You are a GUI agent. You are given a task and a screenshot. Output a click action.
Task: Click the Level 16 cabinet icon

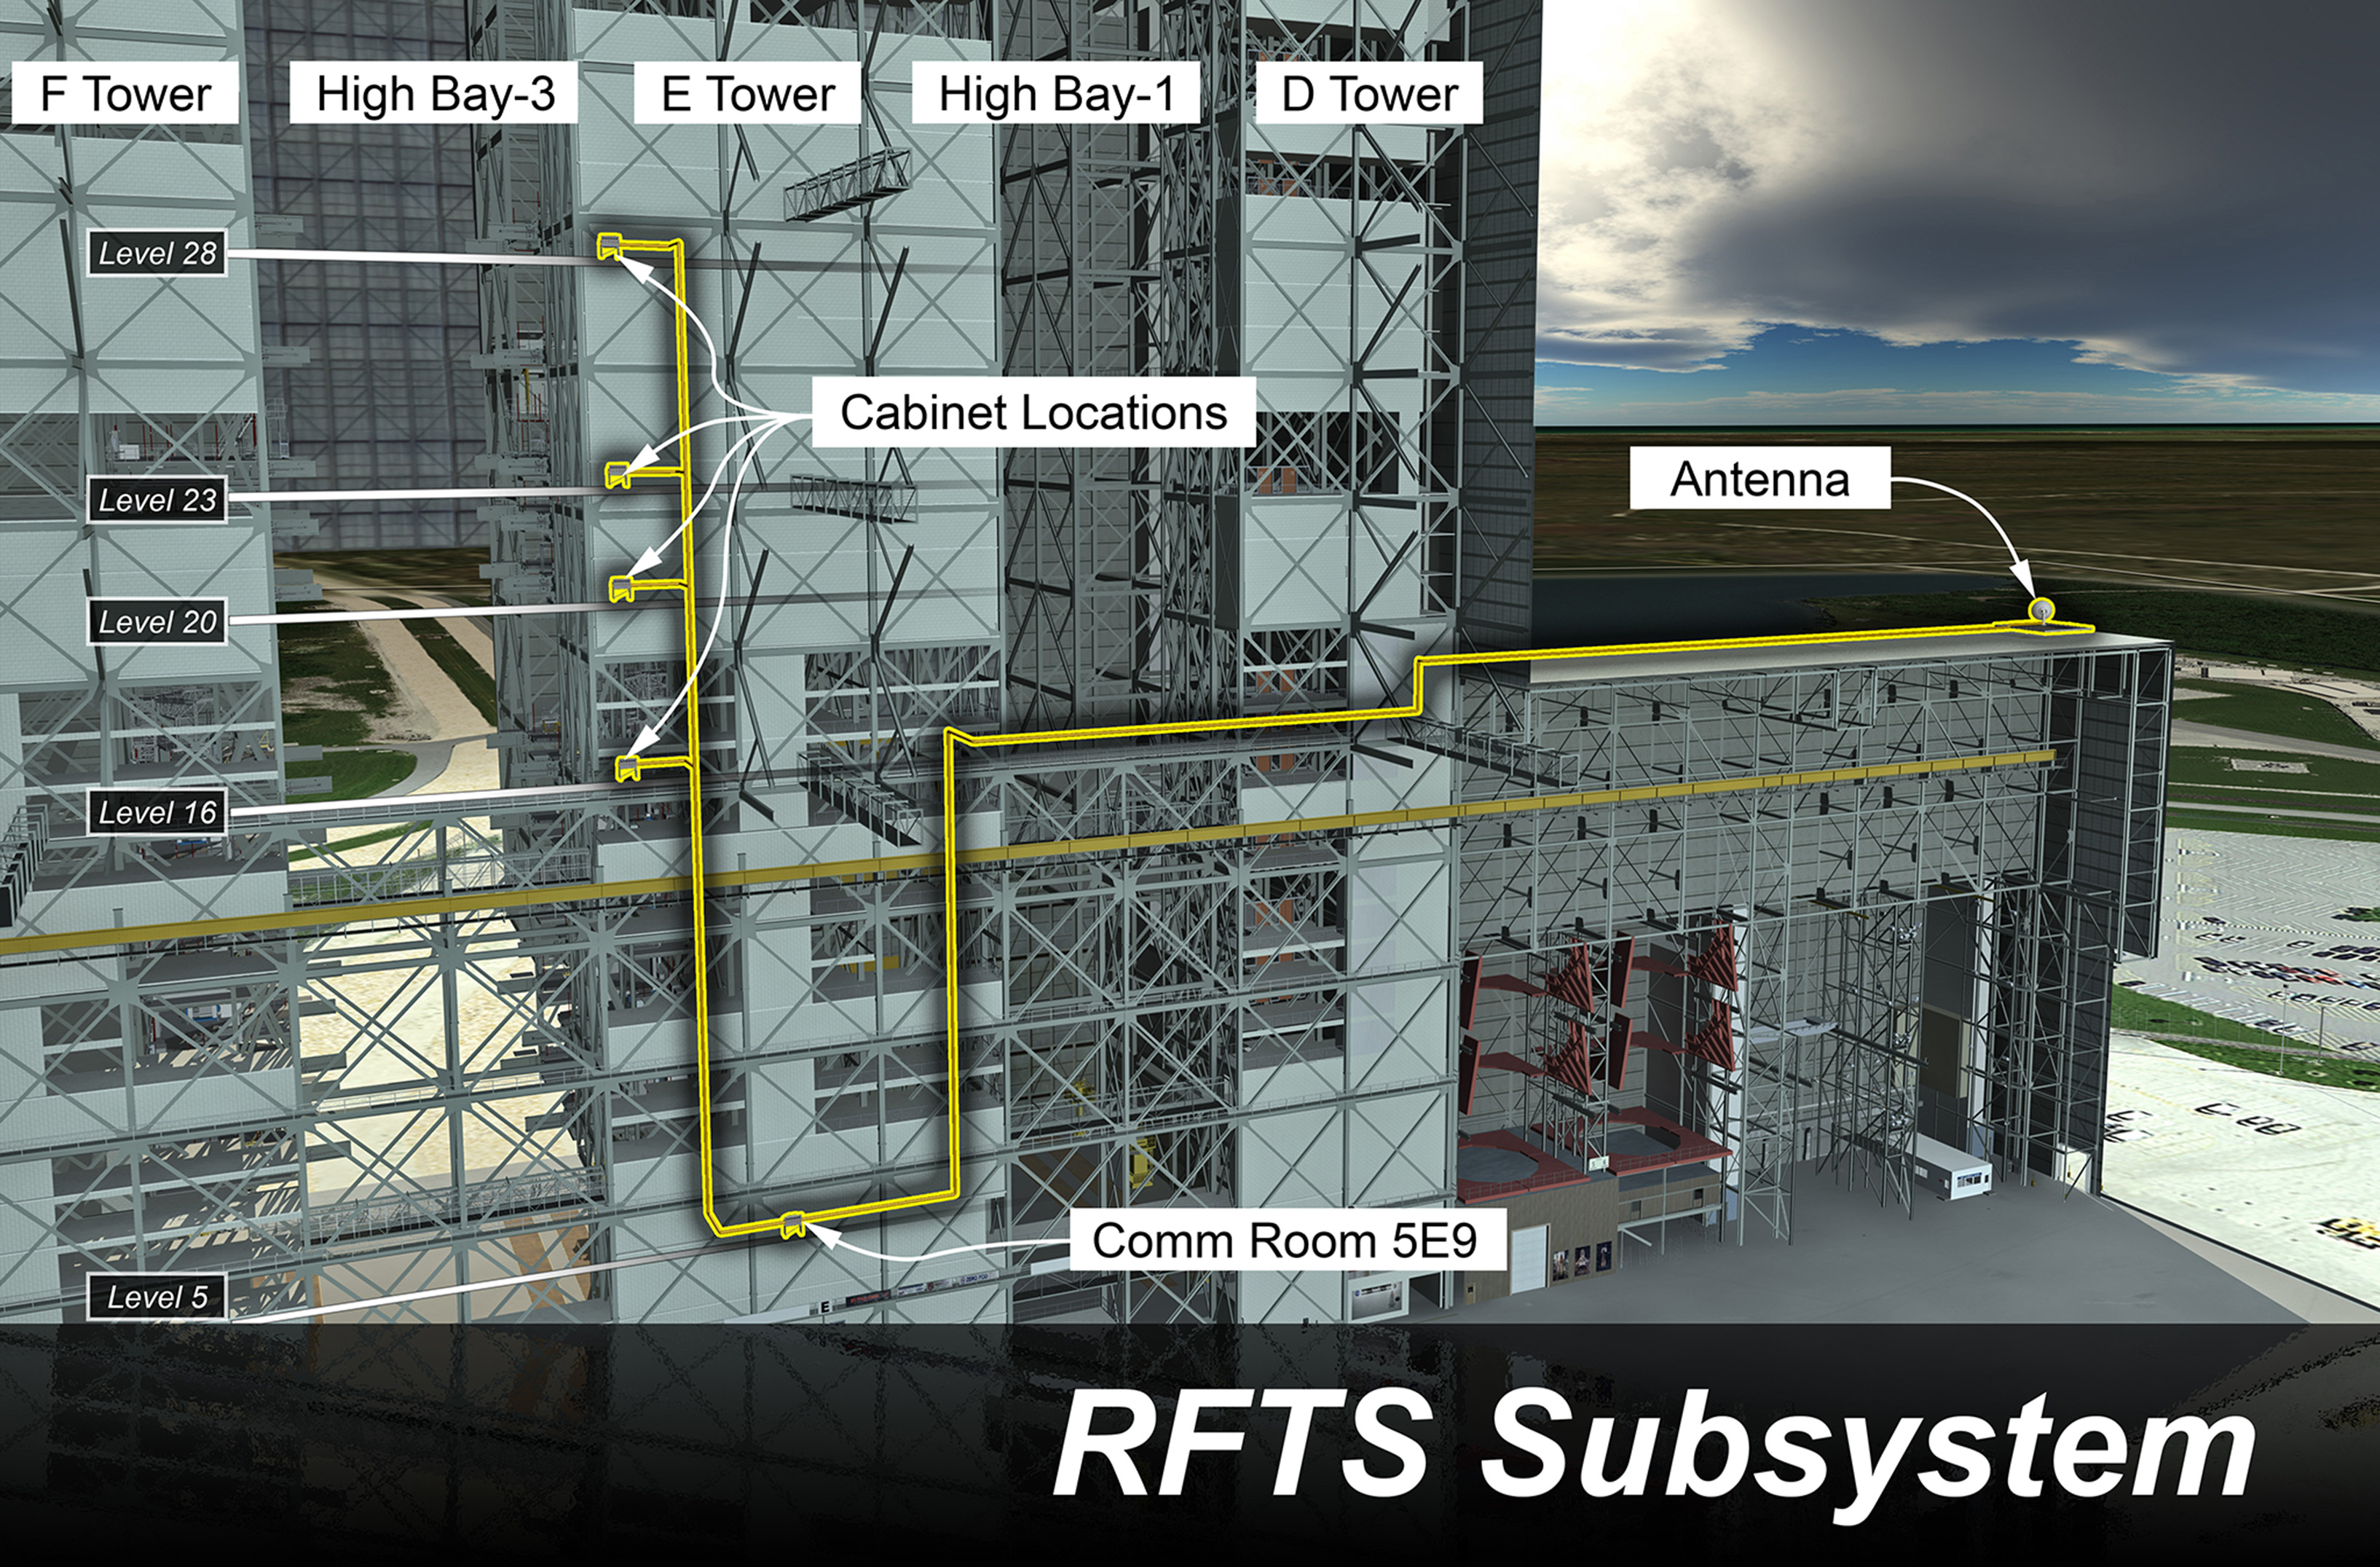(x=627, y=768)
